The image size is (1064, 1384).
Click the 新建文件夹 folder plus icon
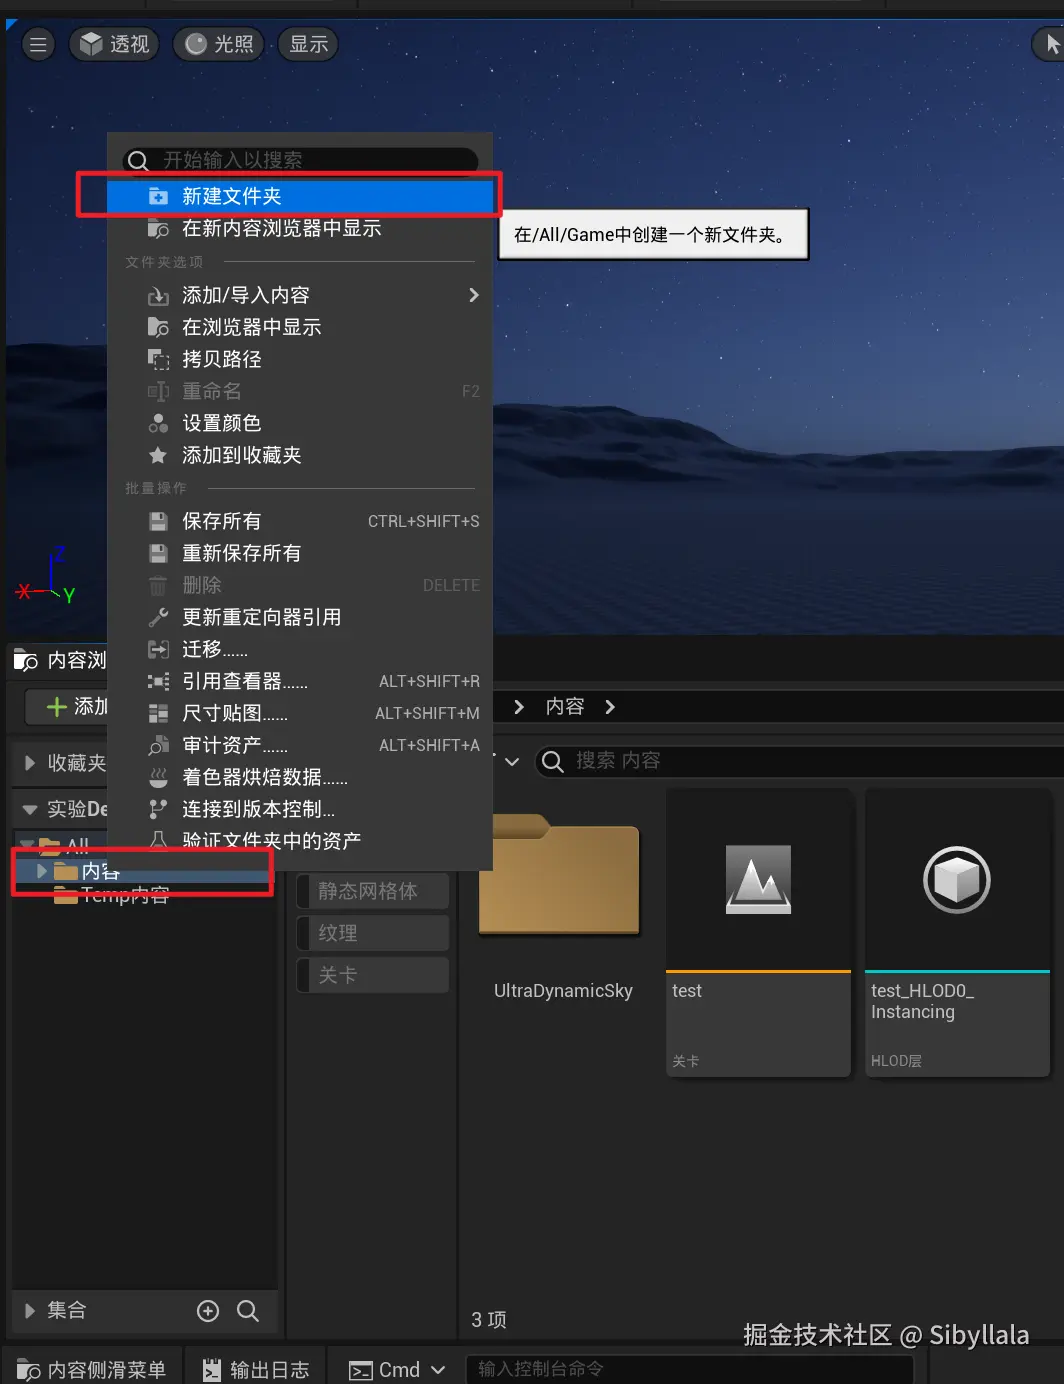pyautogui.click(x=158, y=196)
